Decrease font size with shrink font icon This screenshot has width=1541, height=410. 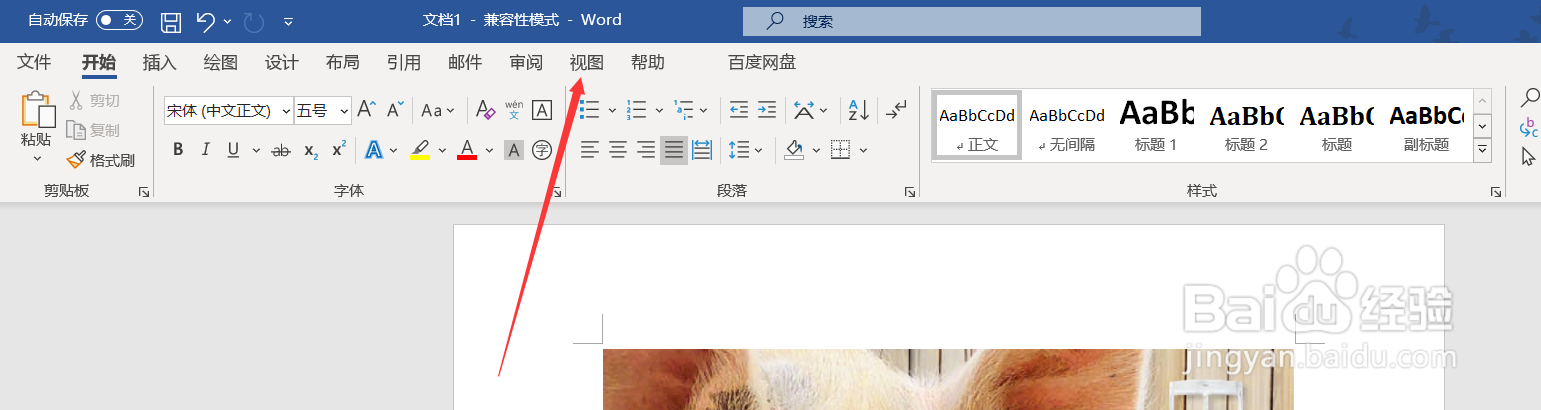pyautogui.click(x=396, y=110)
